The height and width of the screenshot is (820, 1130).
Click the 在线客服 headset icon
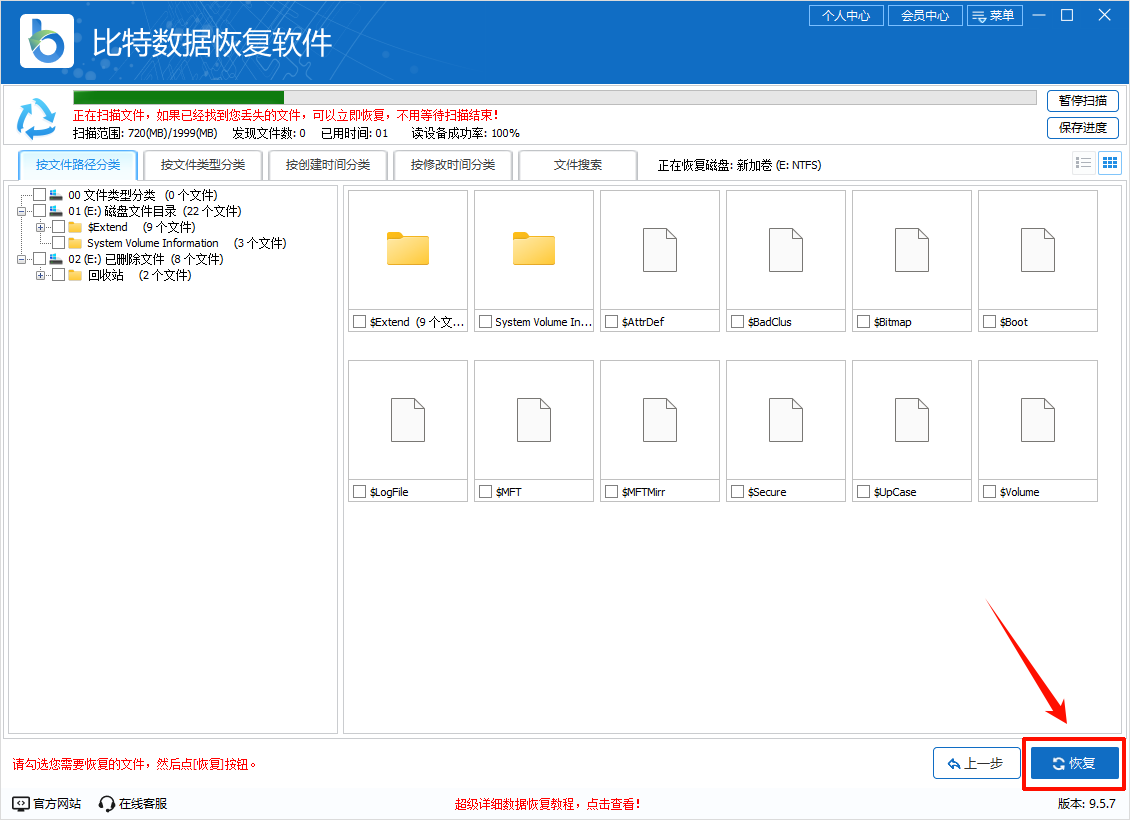105,802
